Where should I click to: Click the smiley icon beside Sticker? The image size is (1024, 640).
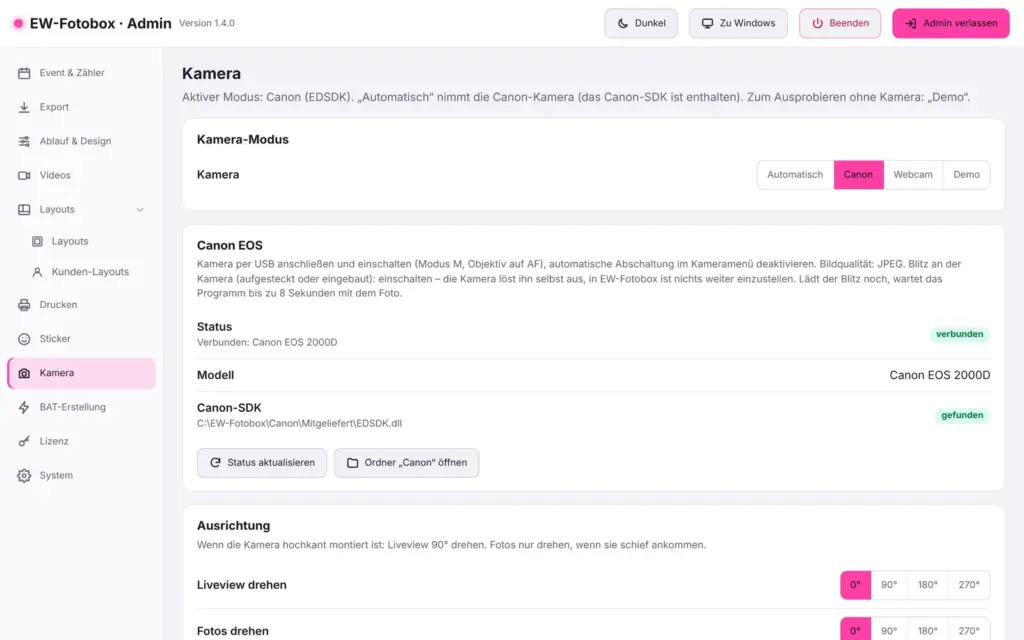24,339
